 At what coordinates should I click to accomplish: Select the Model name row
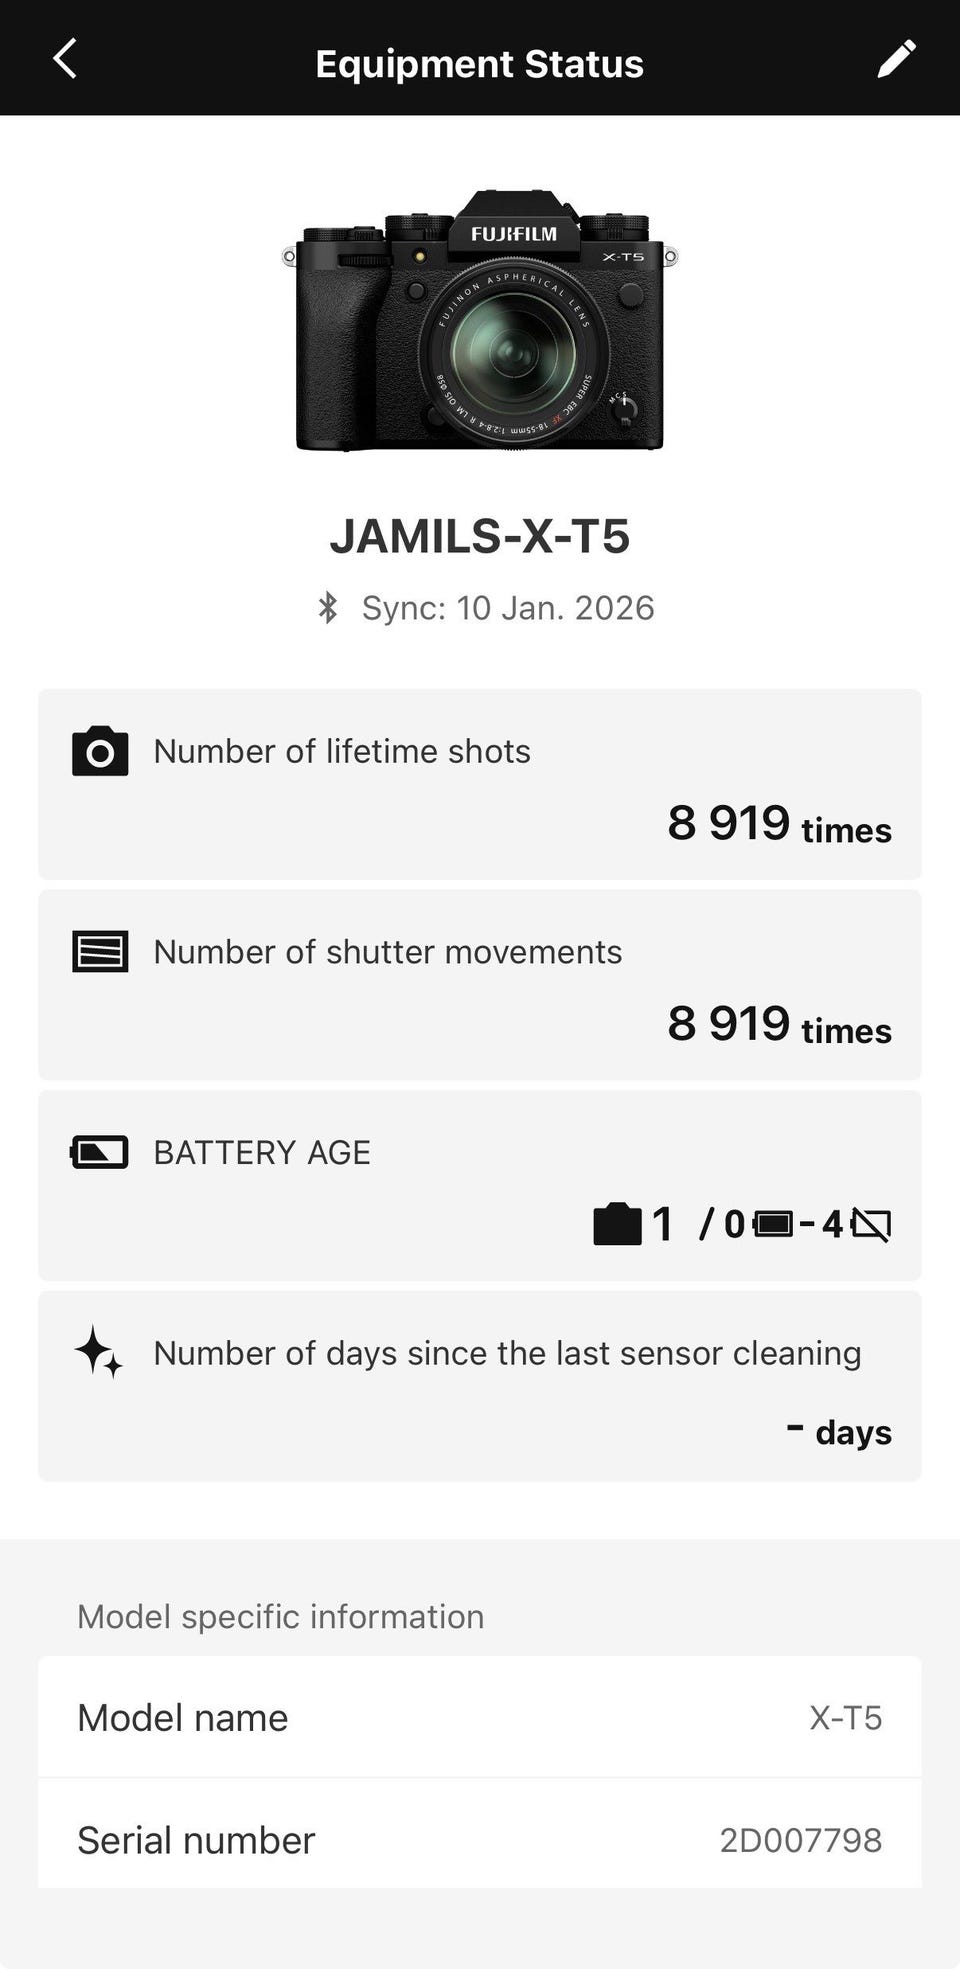tap(480, 1718)
